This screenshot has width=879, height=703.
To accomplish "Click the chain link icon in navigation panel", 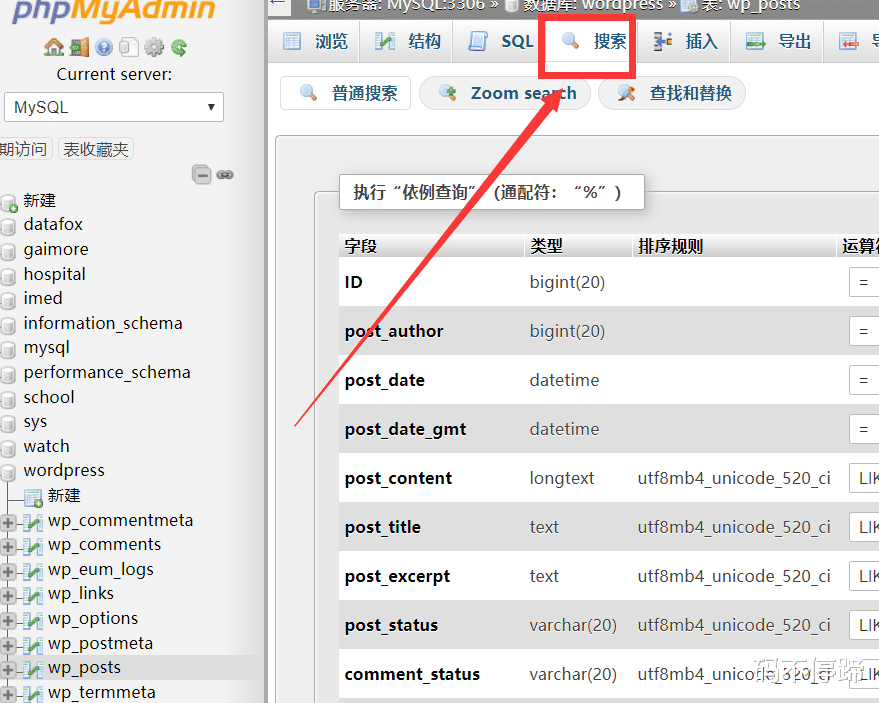I will [225, 174].
